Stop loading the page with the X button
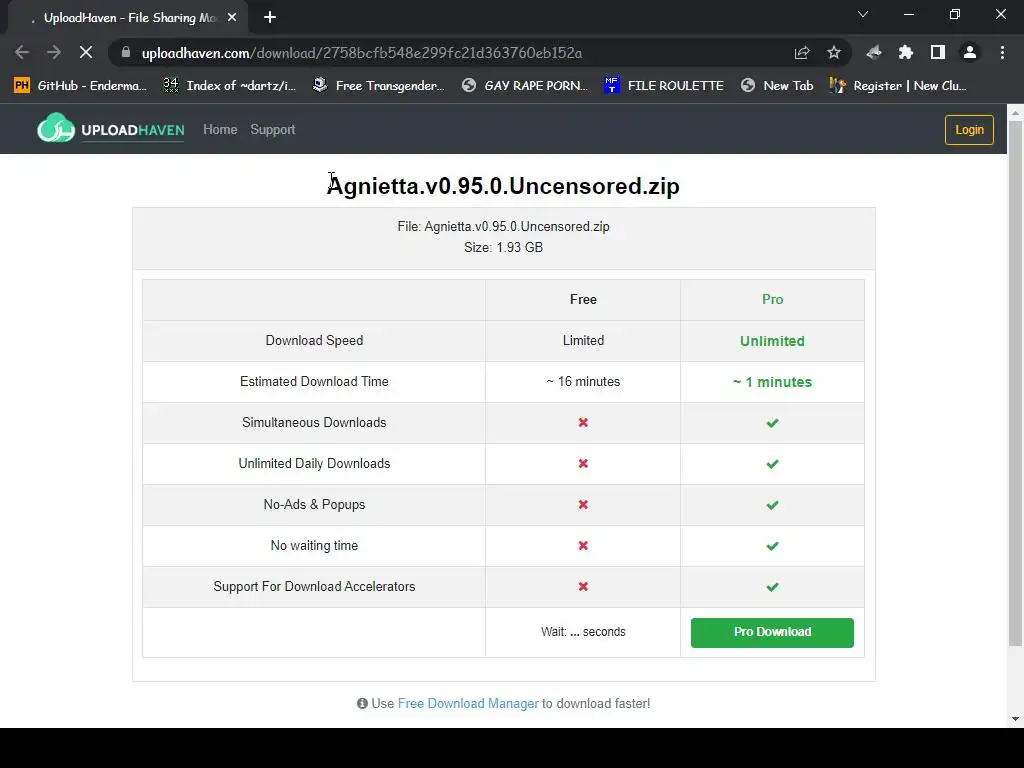 coord(86,52)
